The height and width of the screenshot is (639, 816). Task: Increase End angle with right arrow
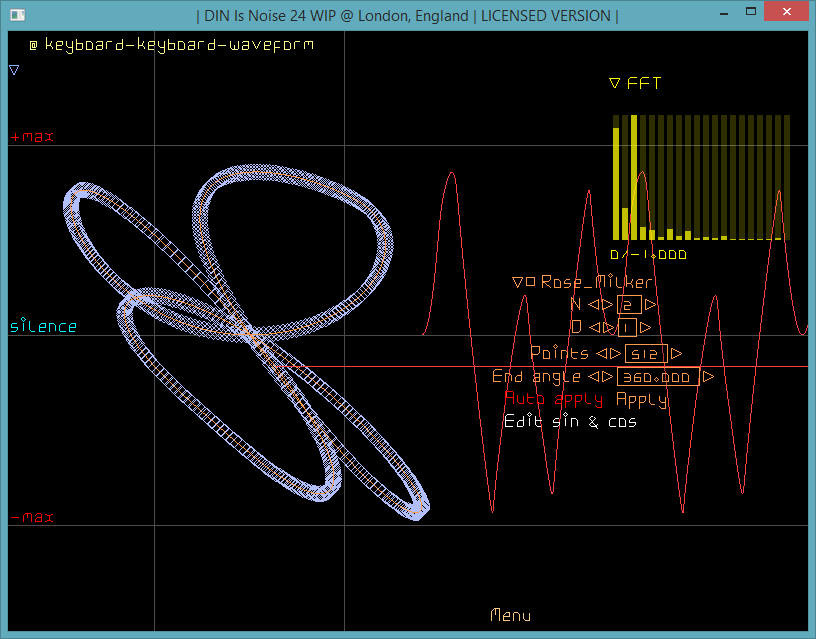[x=708, y=377]
